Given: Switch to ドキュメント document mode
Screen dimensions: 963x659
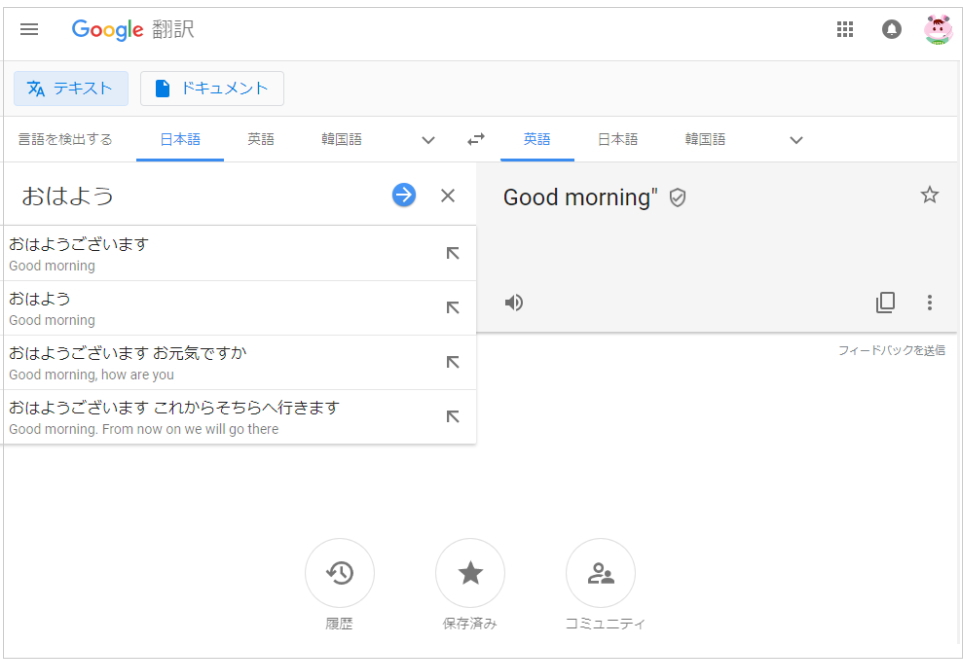Looking at the screenshot, I should tap(212, 88).
